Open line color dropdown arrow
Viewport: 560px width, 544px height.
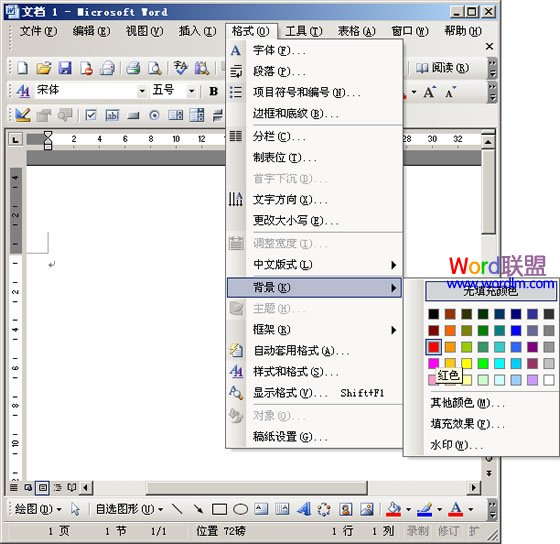pos(439,509)
